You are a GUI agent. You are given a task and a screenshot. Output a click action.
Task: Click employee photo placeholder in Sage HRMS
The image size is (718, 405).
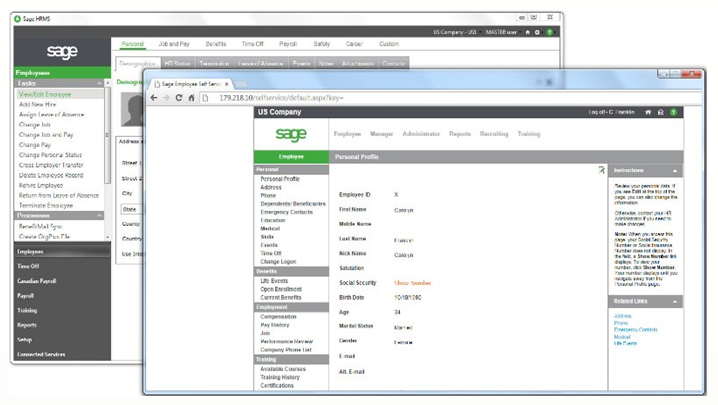pos(132,110)
